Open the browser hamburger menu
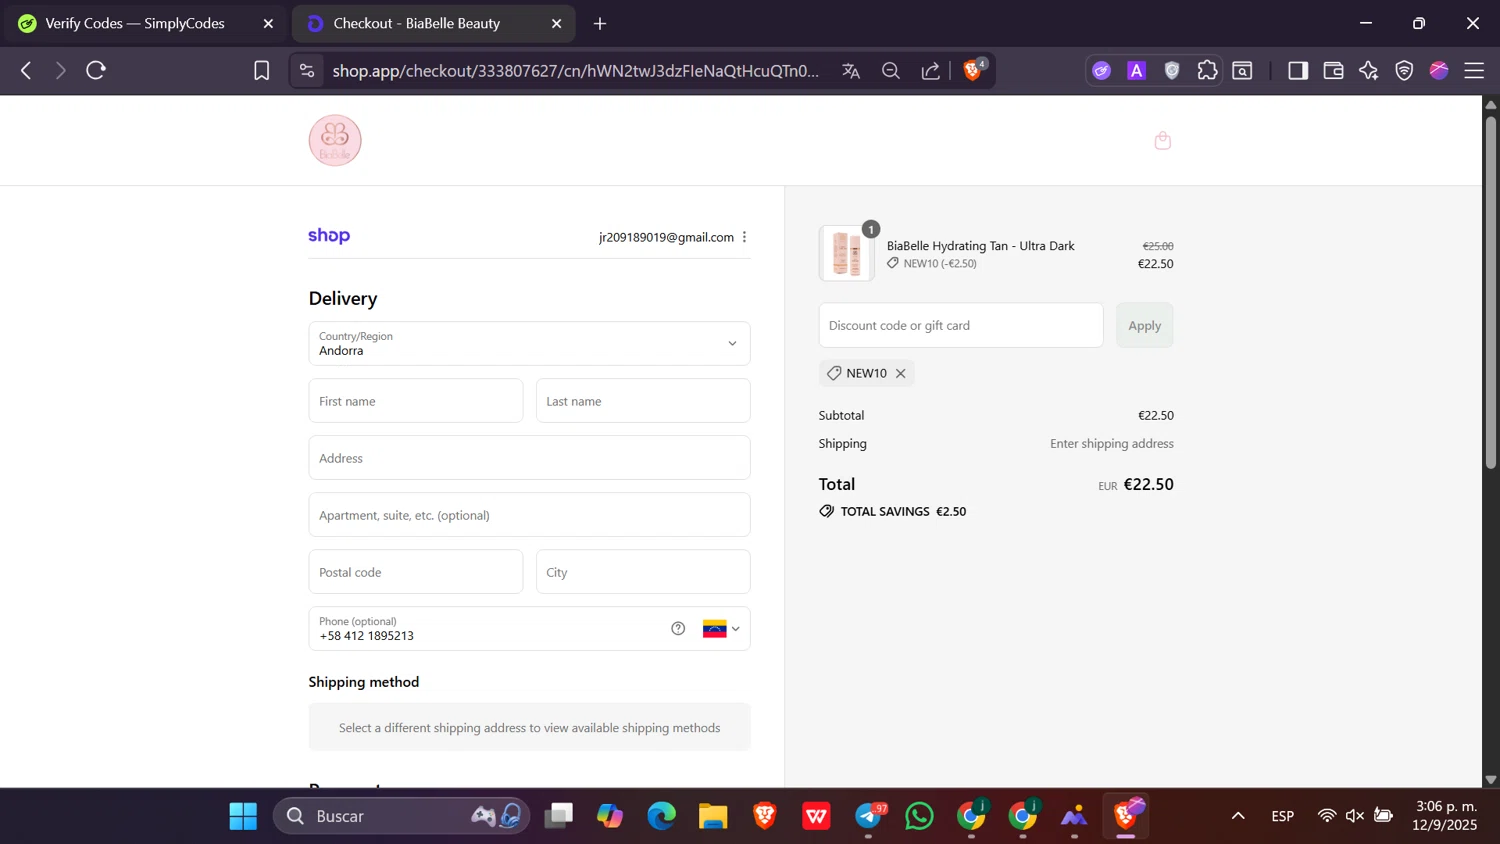Image resolution: width=1500 pixels, height=844 pixels. [x=1474, y=70]
